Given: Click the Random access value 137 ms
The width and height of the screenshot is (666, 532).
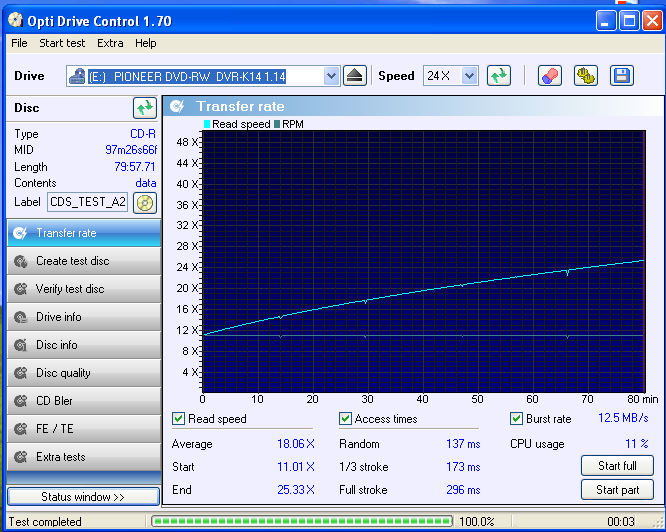Looking at the screenshot, I should point(463,444).
